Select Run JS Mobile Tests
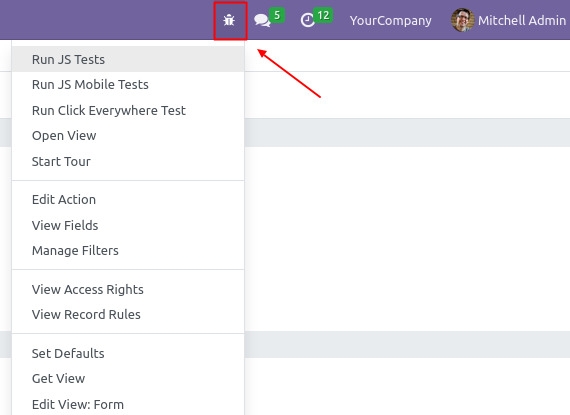 tap(128, 84)
